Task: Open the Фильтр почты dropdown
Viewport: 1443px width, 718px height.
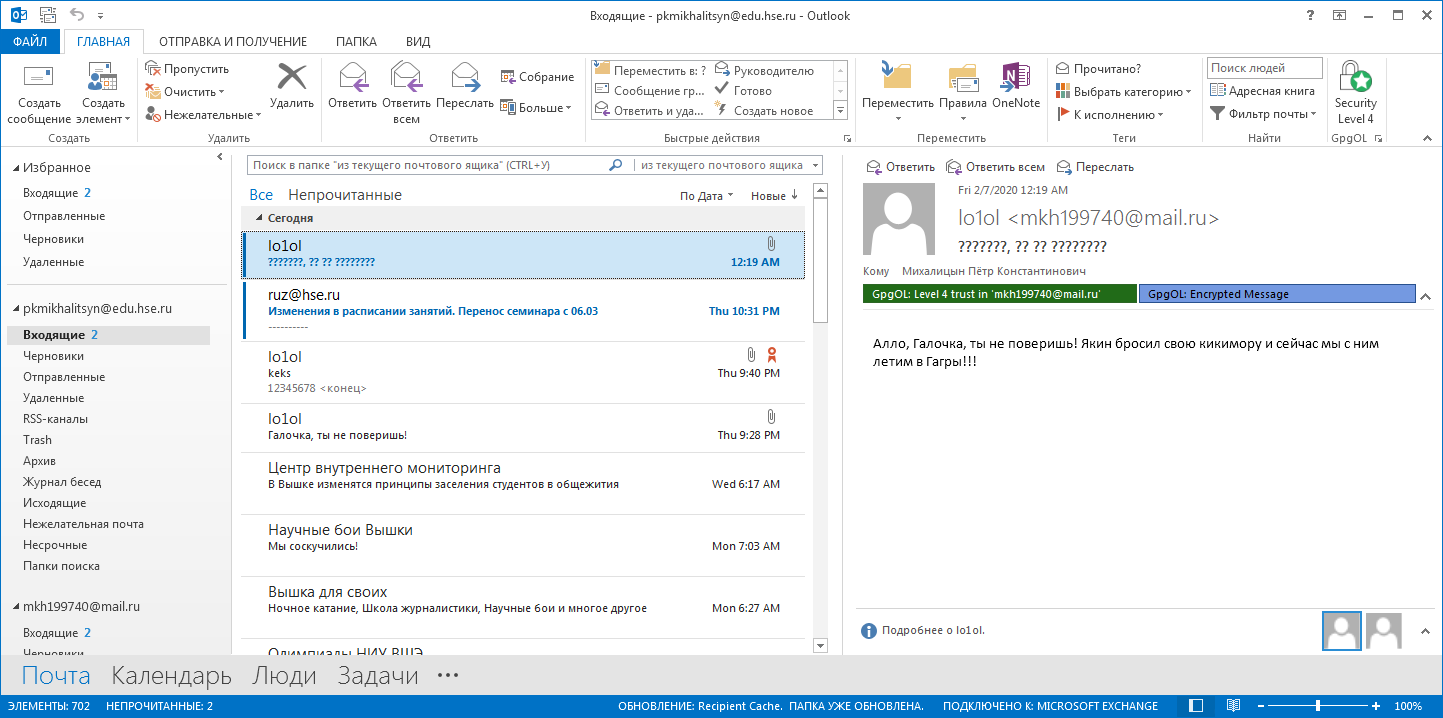Action: (x=1263, y=114)
